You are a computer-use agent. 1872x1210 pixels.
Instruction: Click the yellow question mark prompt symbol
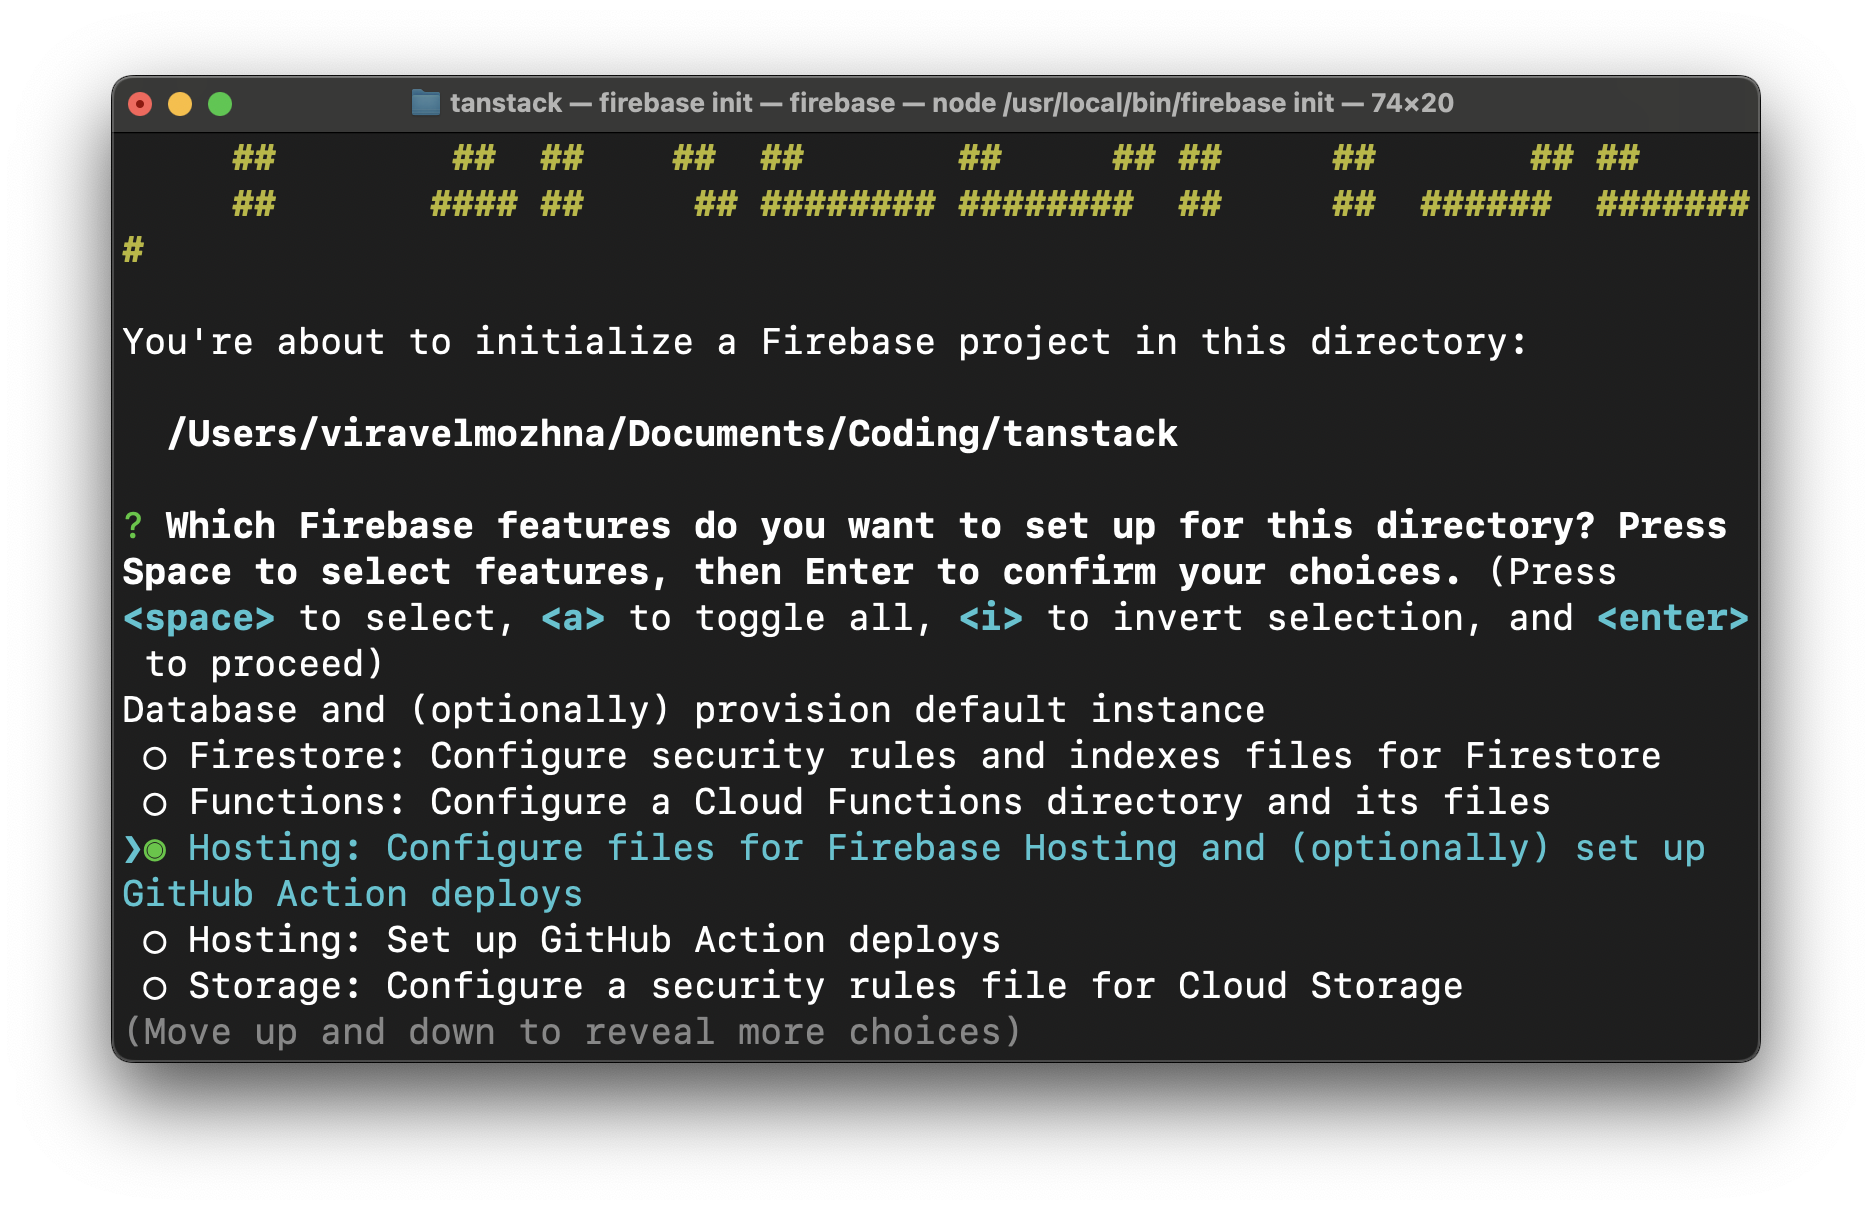click(x=132, y=524)
